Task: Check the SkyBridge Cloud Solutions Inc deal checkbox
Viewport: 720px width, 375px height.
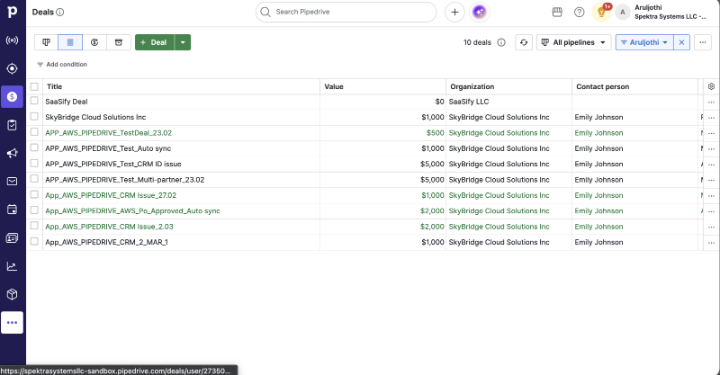Action: (34, 117)
